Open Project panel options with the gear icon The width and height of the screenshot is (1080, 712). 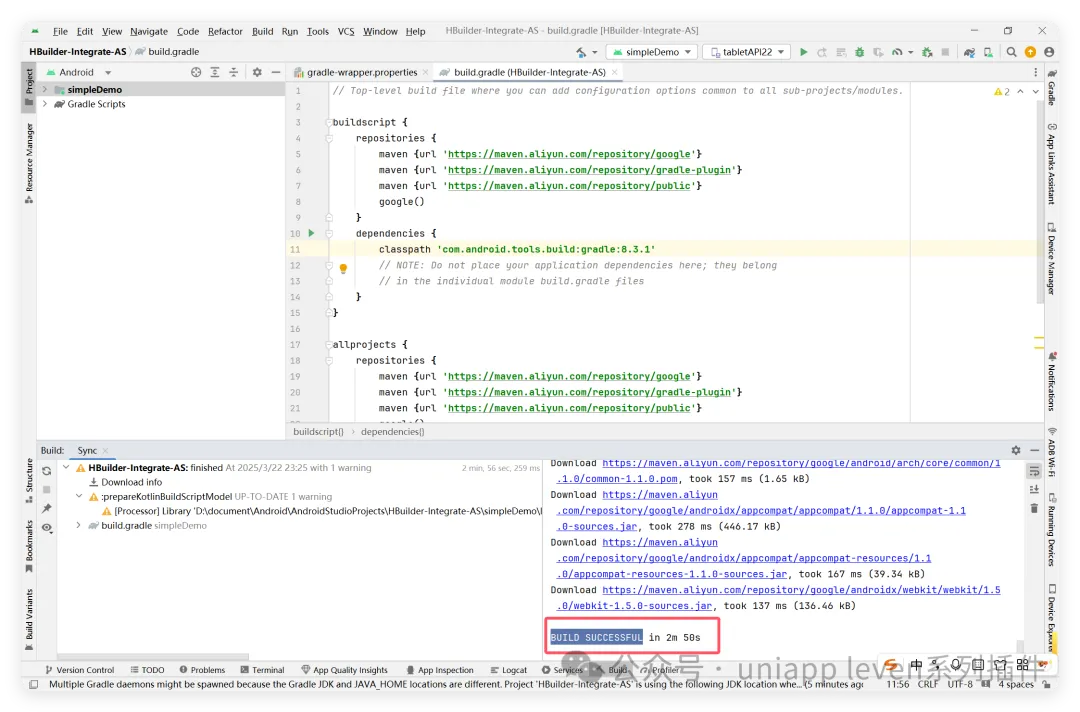pos(257,72)
